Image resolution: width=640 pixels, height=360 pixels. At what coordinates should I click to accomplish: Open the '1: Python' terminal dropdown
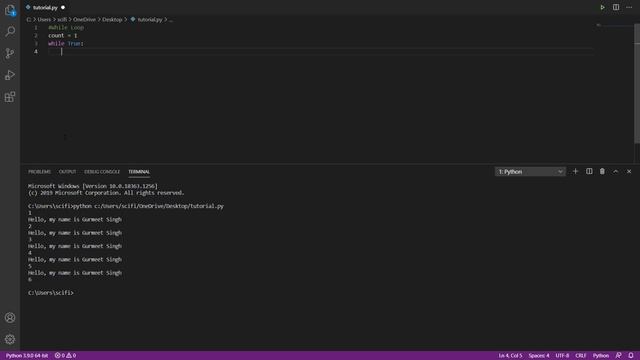click(x=530, y=172)
